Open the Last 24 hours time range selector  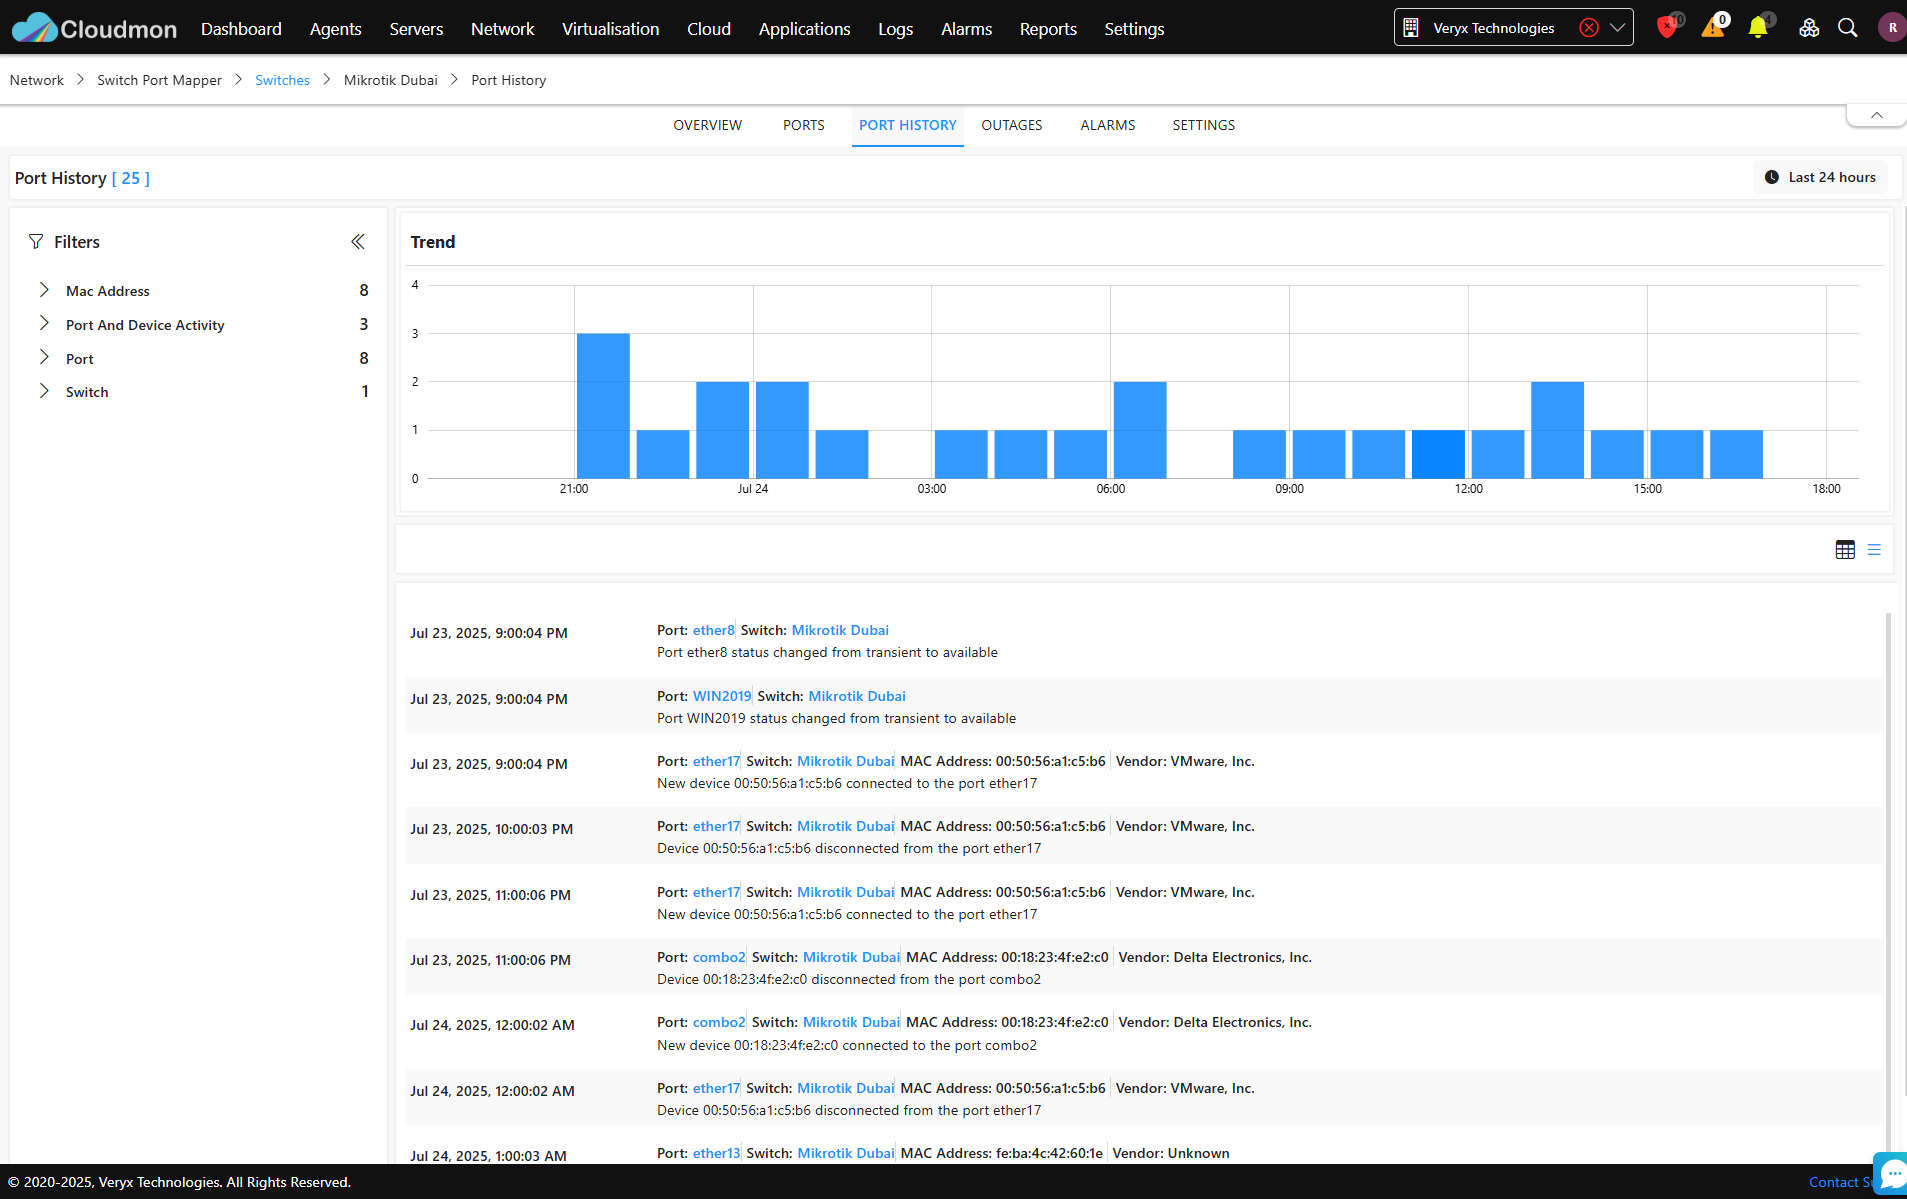1820,177
